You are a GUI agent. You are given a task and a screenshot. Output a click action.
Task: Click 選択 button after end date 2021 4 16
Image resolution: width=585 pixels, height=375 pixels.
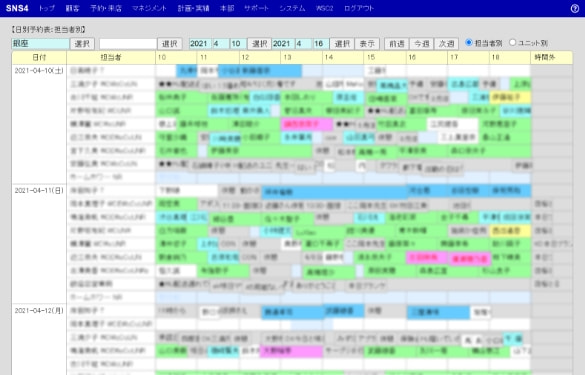[x=342, y=44]
